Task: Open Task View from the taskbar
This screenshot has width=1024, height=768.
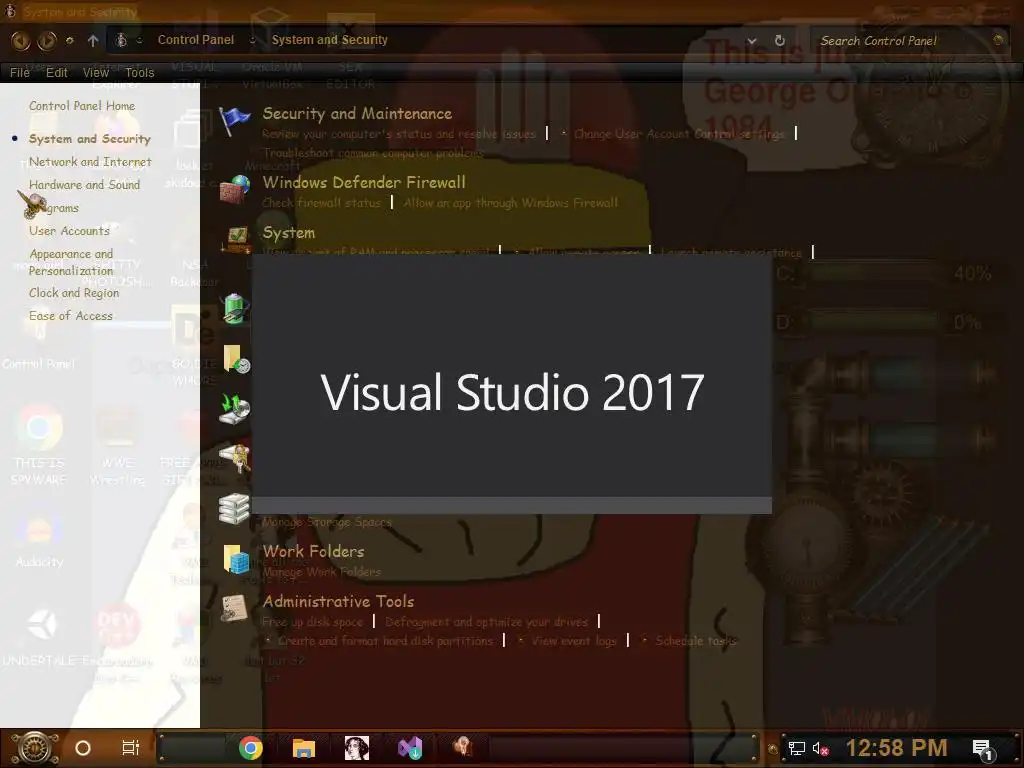Action: coord(131,748)
